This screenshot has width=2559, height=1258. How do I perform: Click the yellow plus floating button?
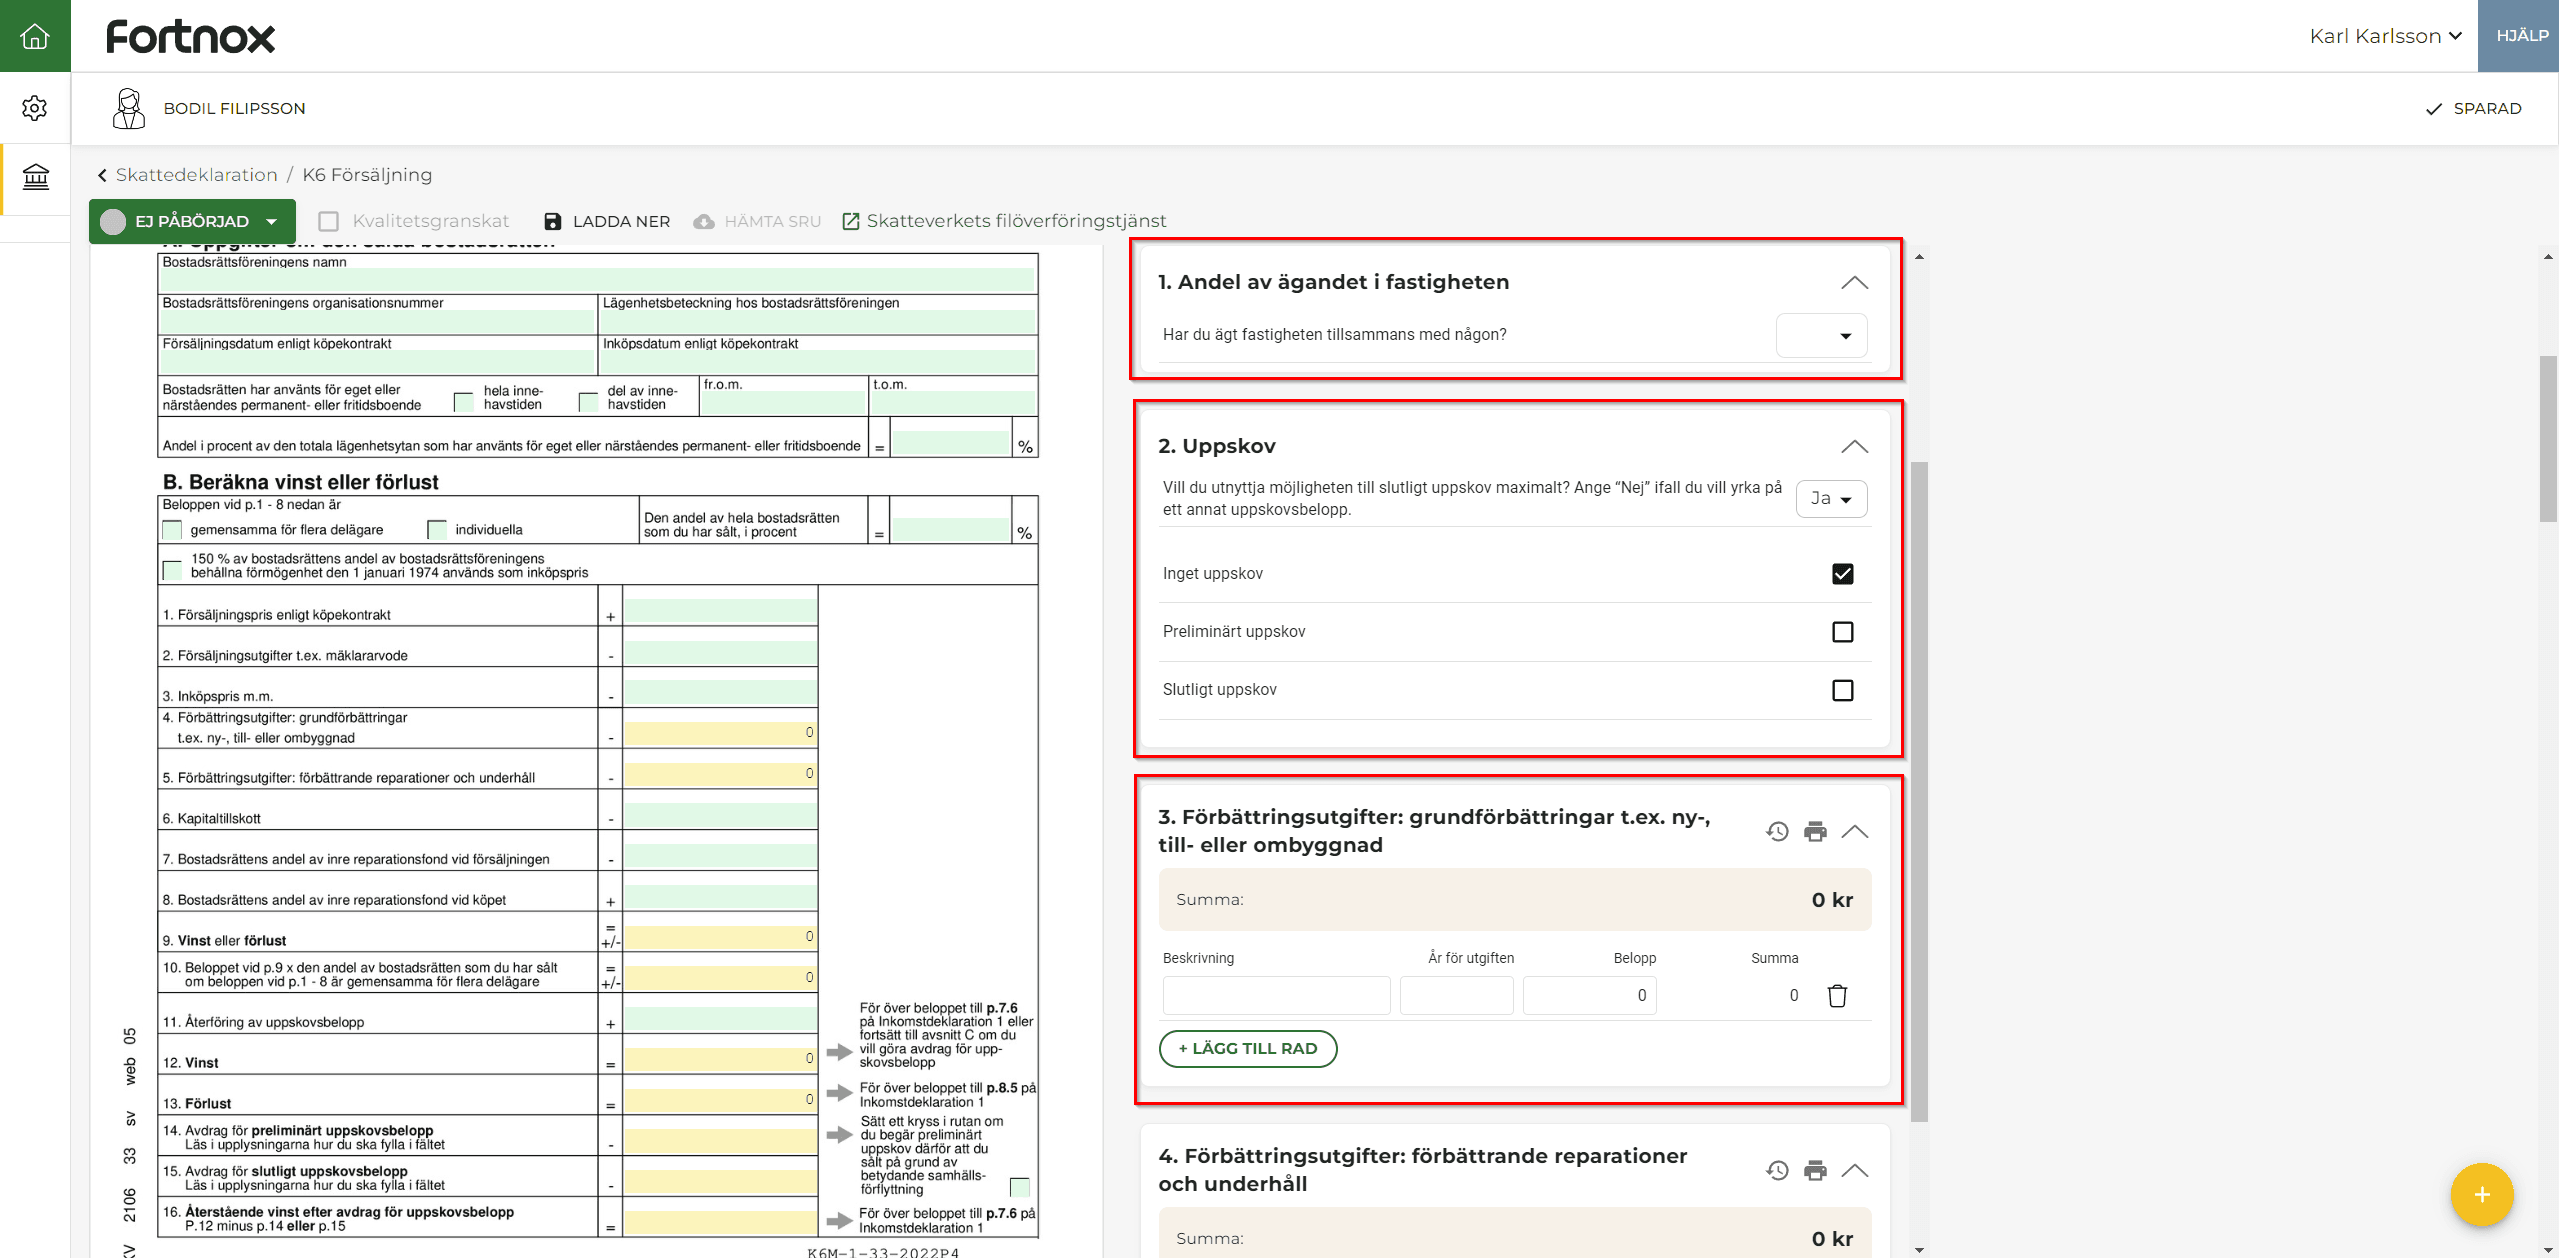[2481, 1194]
